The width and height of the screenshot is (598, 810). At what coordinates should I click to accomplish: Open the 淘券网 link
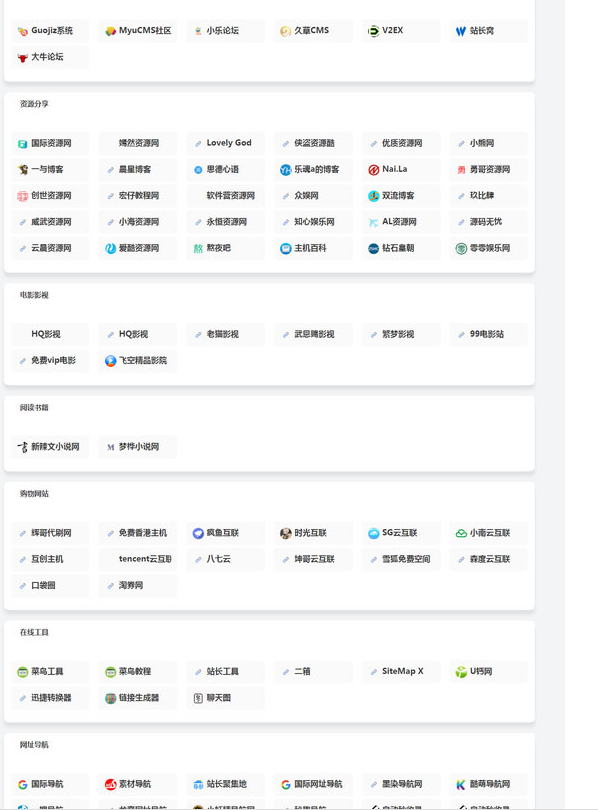click(x=131, y=586)
